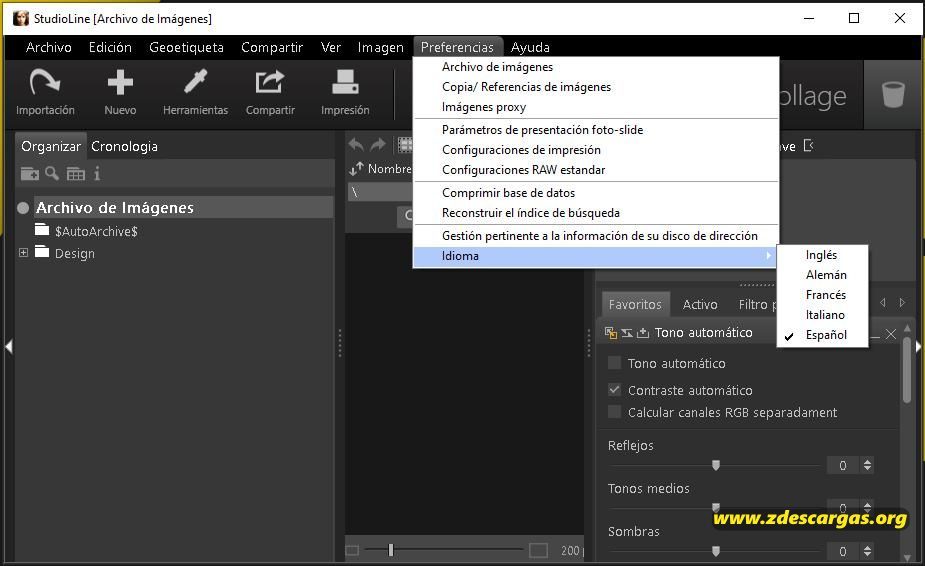The height and width of the screenshot is (566, 925).
Task: Click the undo arrow icon
Action: (x=356, y=144)
